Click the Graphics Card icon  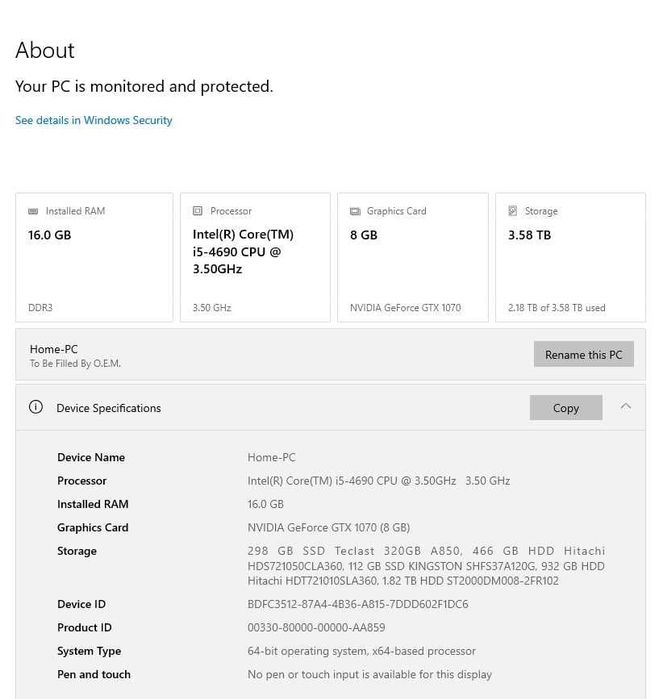(x=355, y=212)
